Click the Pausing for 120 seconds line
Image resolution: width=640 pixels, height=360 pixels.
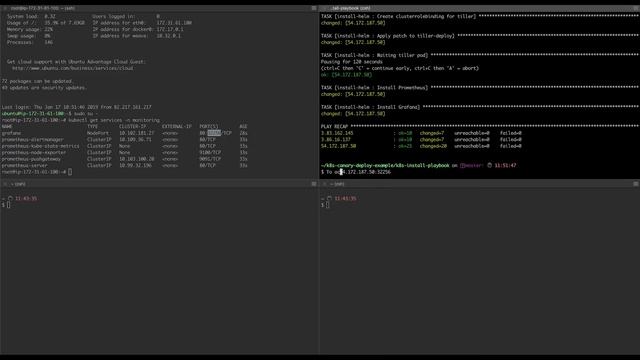point(352,62)
